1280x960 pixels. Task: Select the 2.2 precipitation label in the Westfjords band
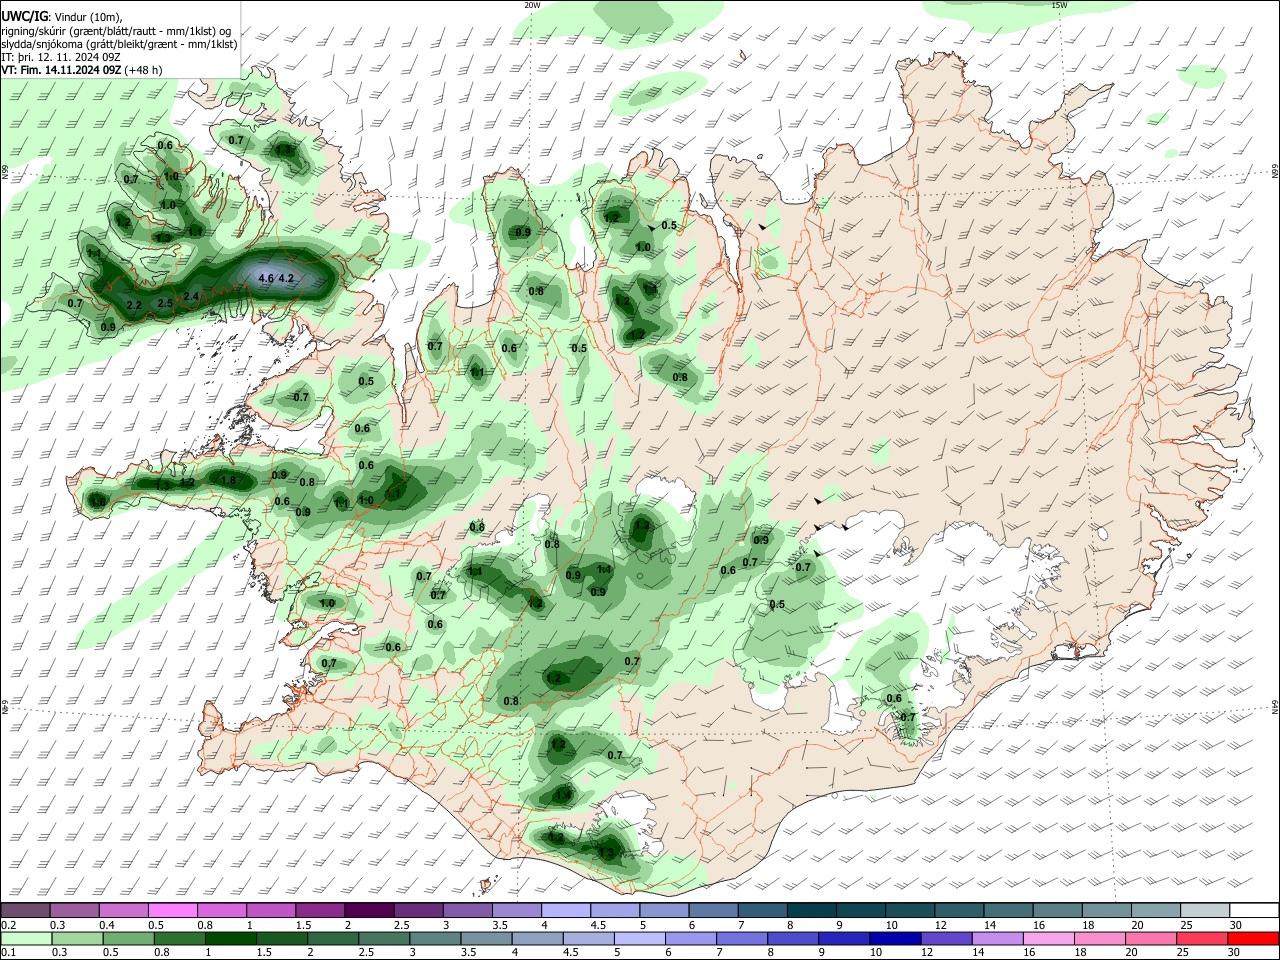tap(135, 305)
